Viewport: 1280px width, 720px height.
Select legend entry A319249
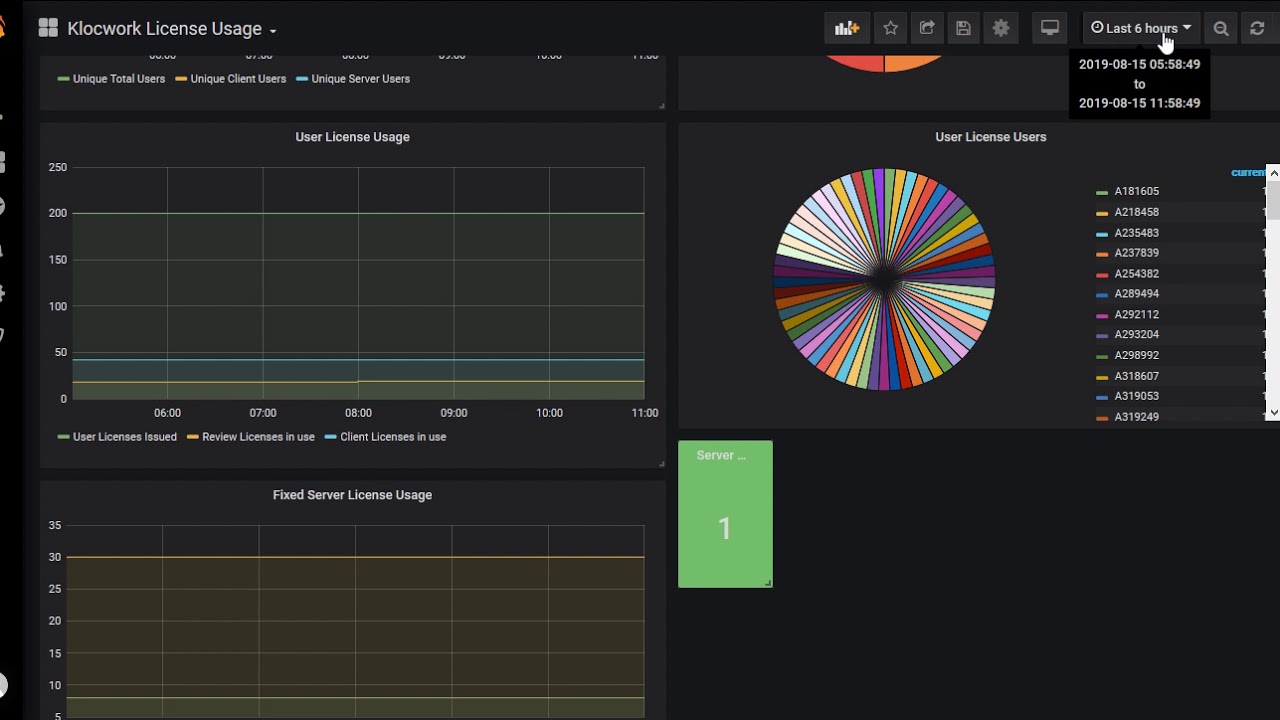(1136, 417)
